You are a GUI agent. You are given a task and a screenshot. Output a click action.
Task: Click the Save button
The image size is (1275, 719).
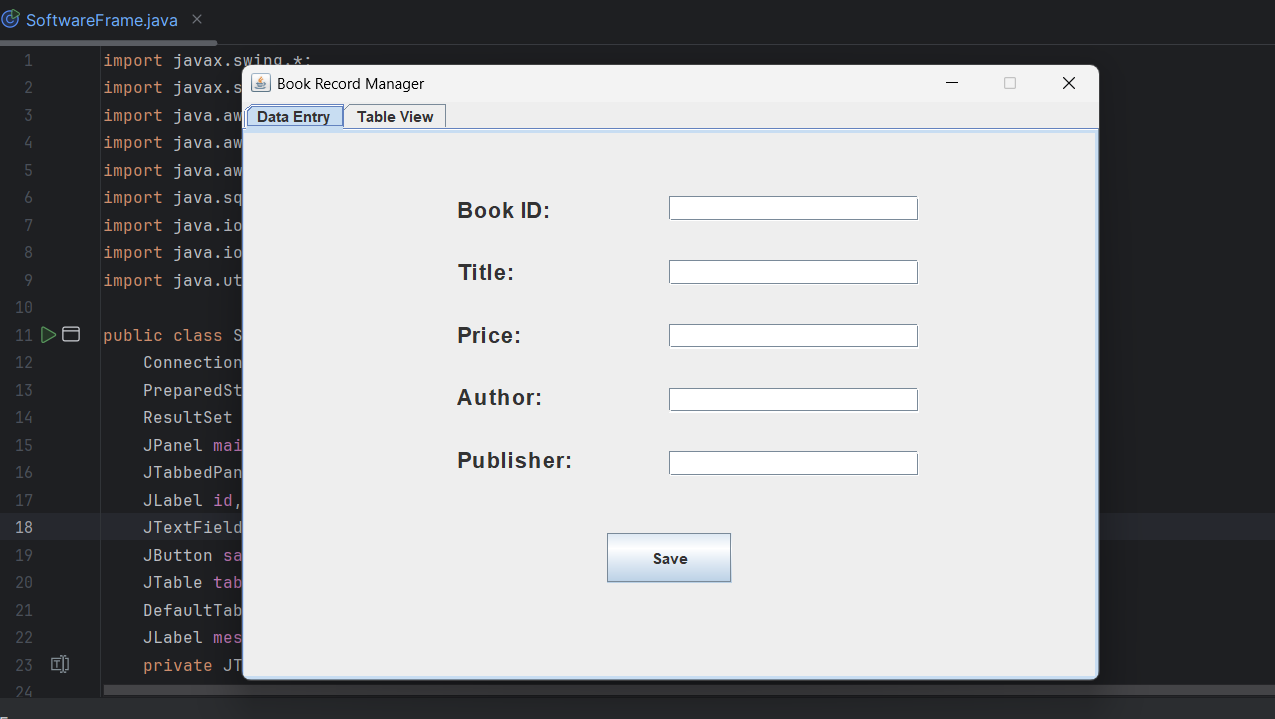point(669,558)
